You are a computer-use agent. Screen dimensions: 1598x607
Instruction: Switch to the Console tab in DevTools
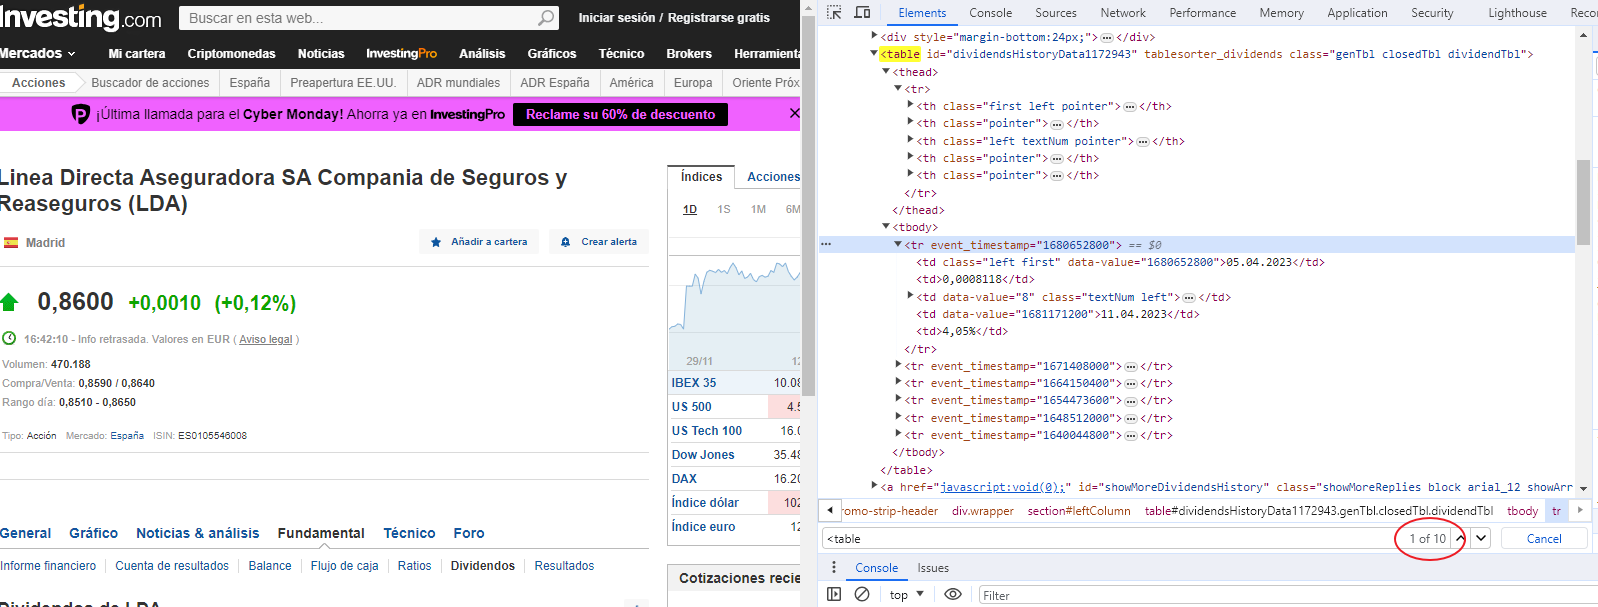click(991, 13)
